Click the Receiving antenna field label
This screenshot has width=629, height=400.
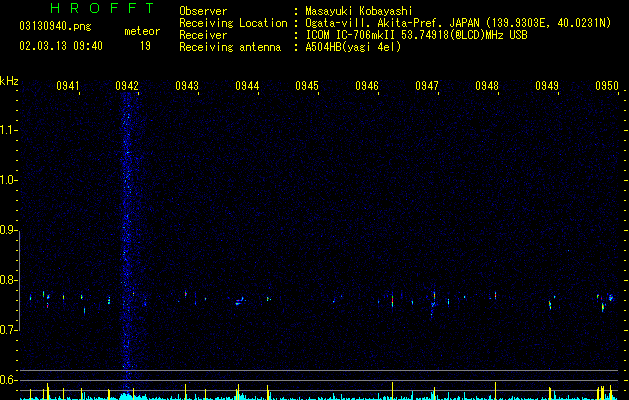point(230,47)
